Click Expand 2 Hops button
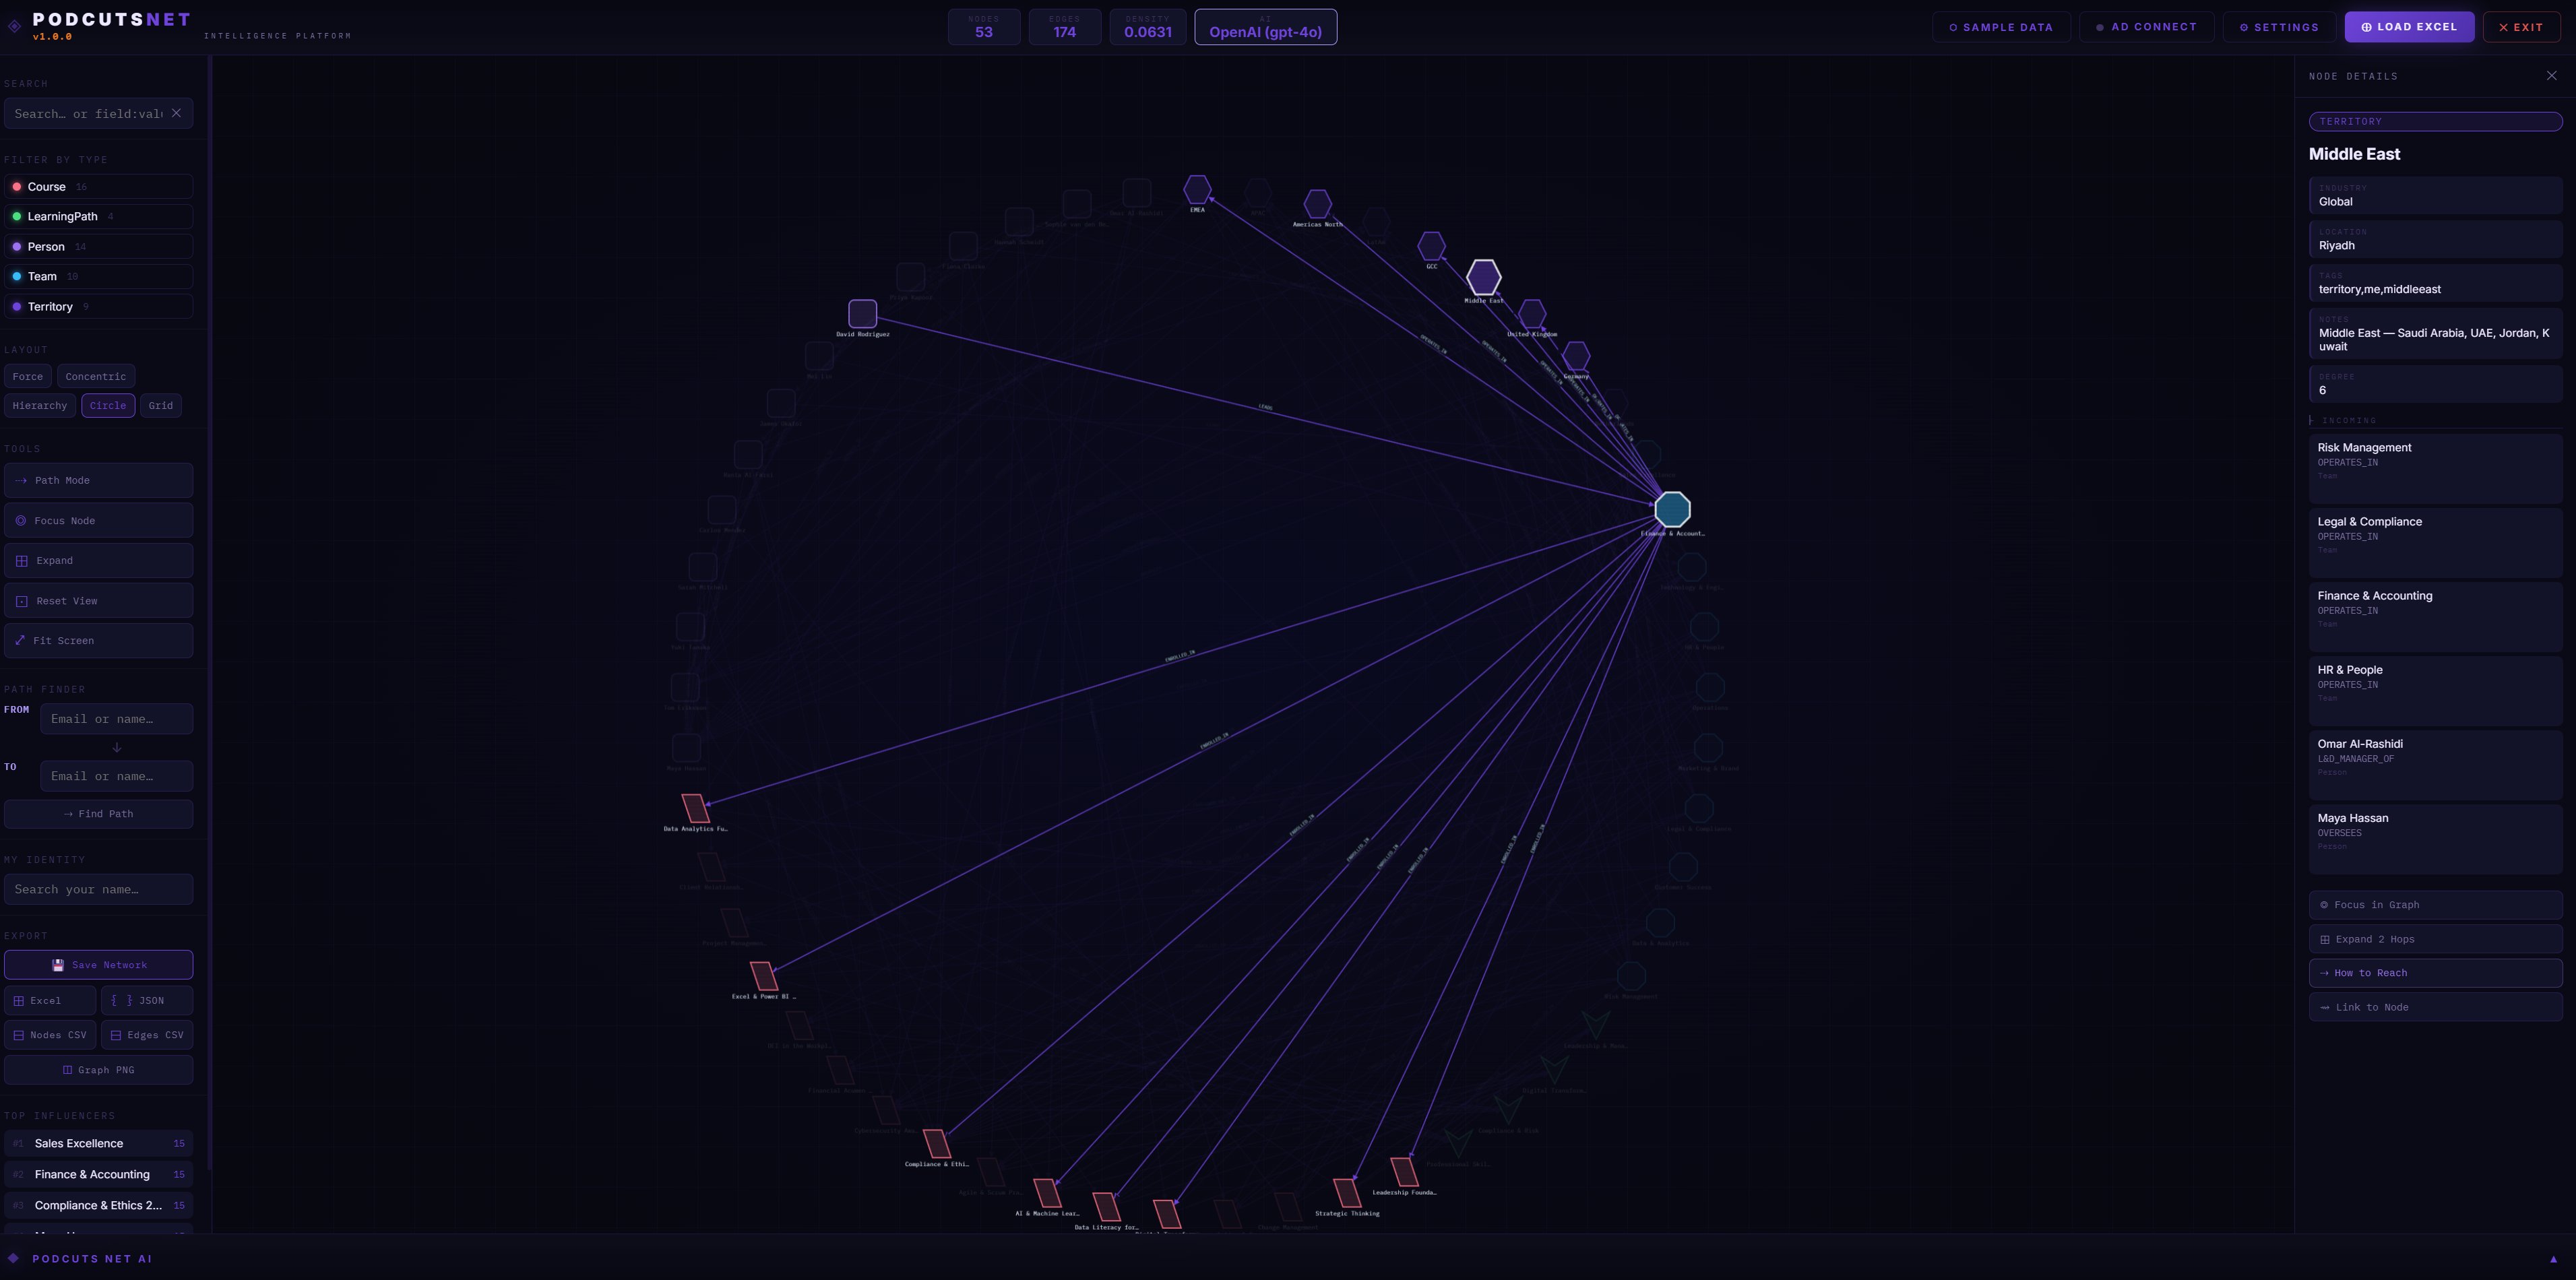The width and height of the screenshot is (2576, 1280). tap(2435, 939)
